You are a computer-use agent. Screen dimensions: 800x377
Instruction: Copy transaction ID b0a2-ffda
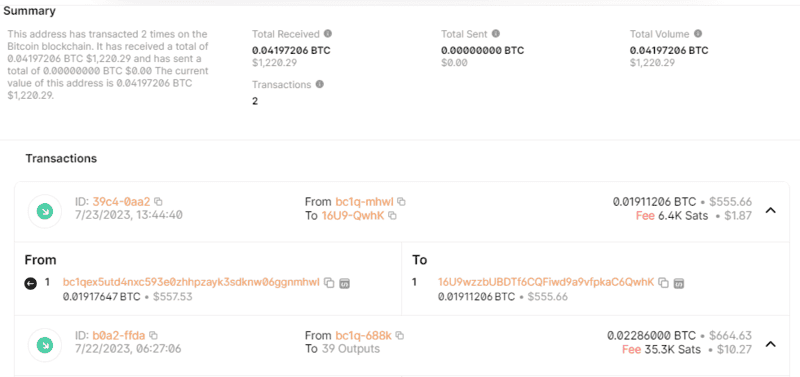point(153,335)
